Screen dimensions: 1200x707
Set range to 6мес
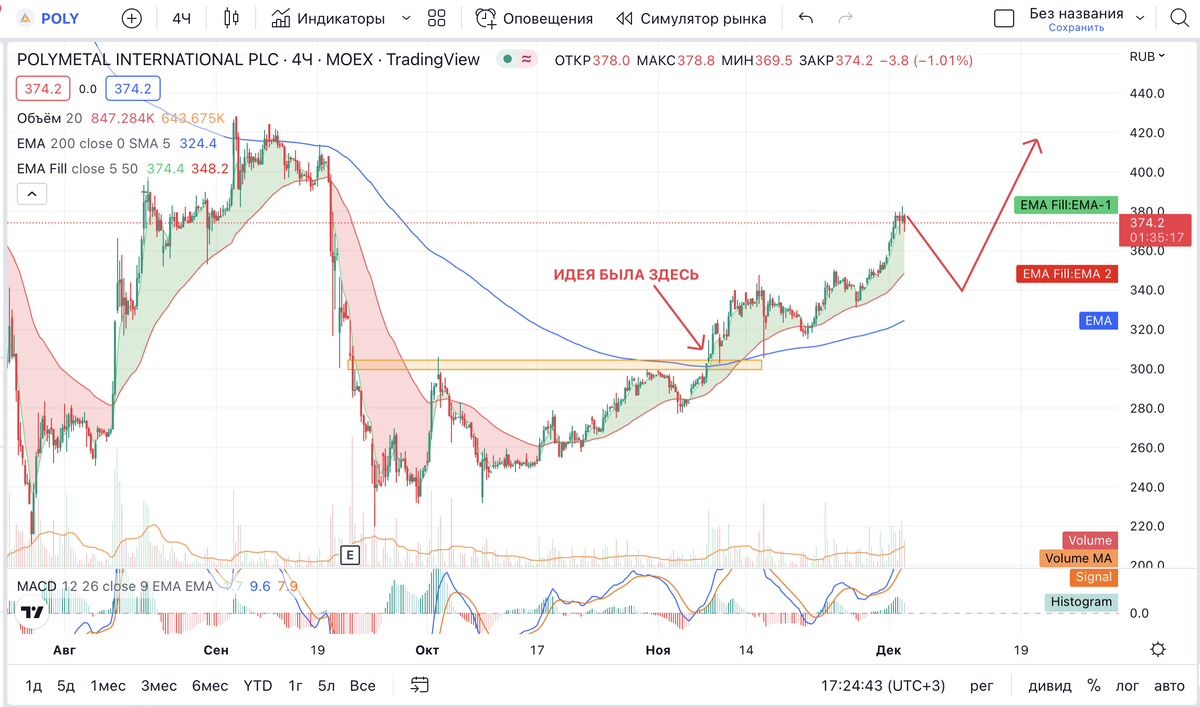[x=210, y=686]
